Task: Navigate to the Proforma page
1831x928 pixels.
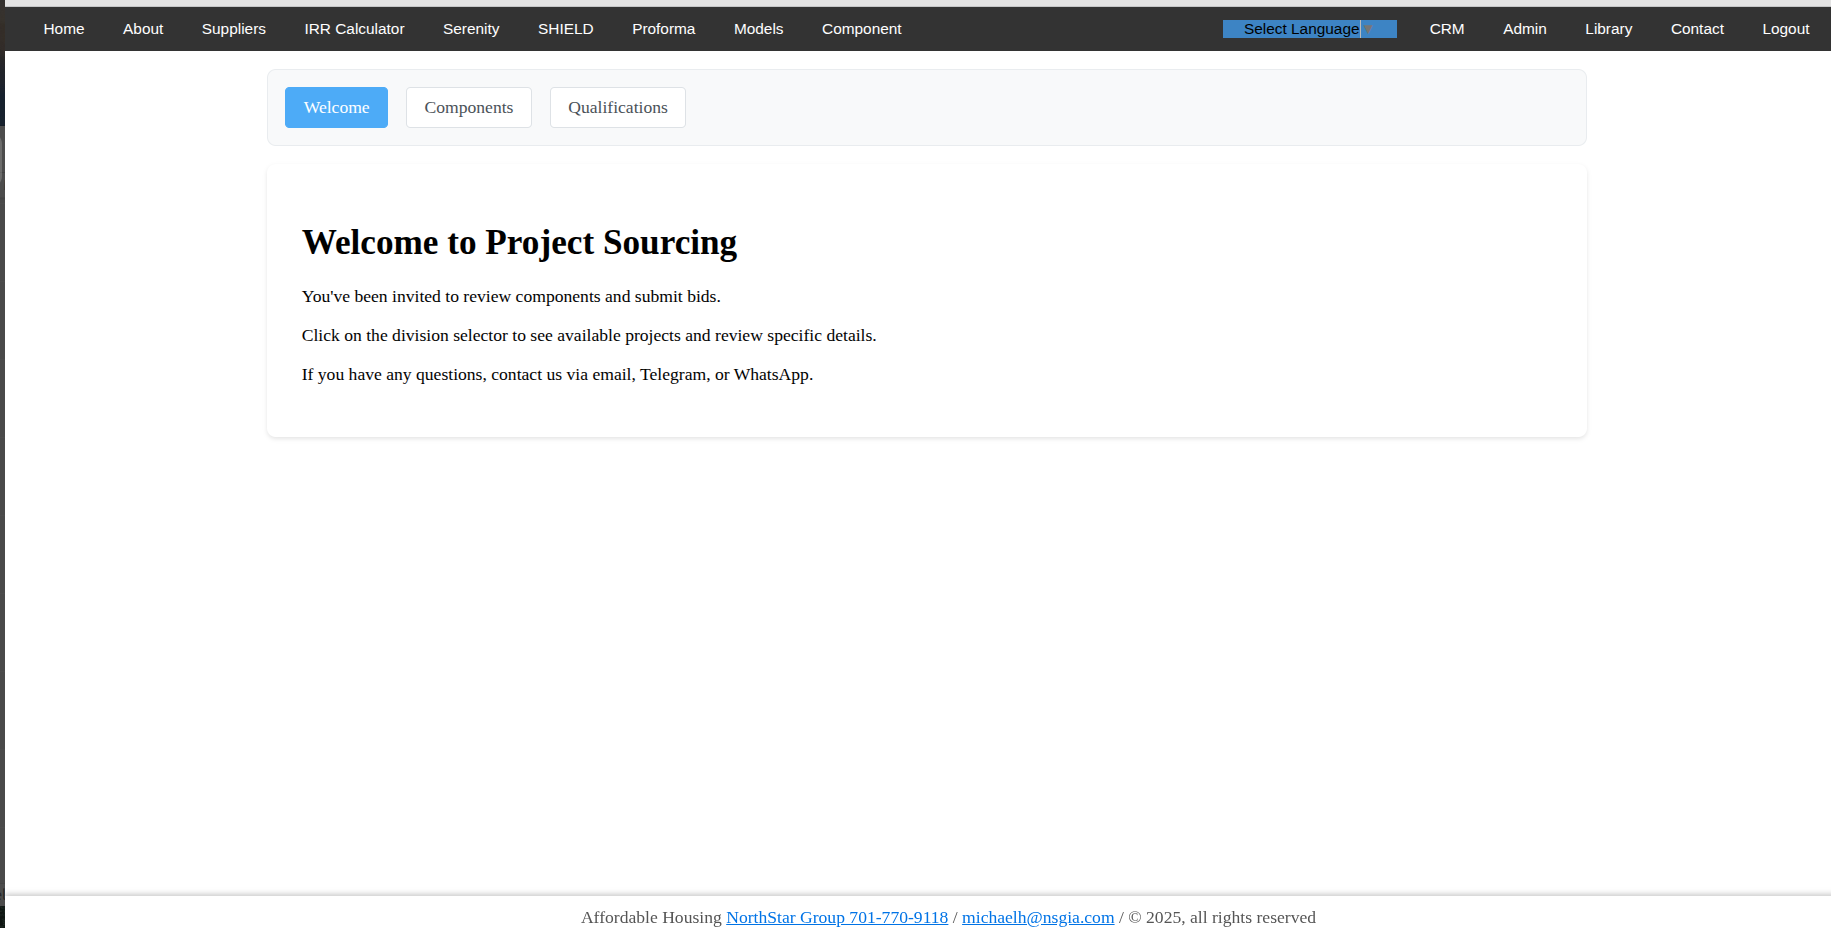Action: (663, 29)
